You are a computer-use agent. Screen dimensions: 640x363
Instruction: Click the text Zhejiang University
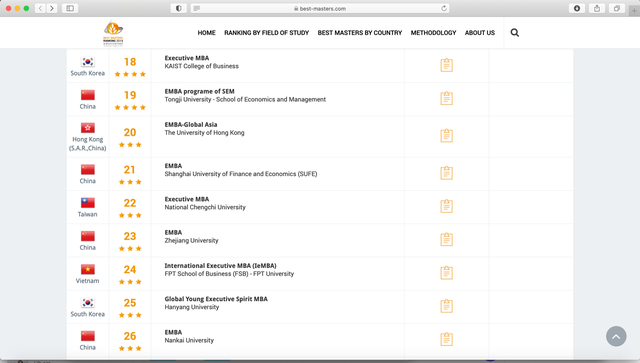click(191, 241)
